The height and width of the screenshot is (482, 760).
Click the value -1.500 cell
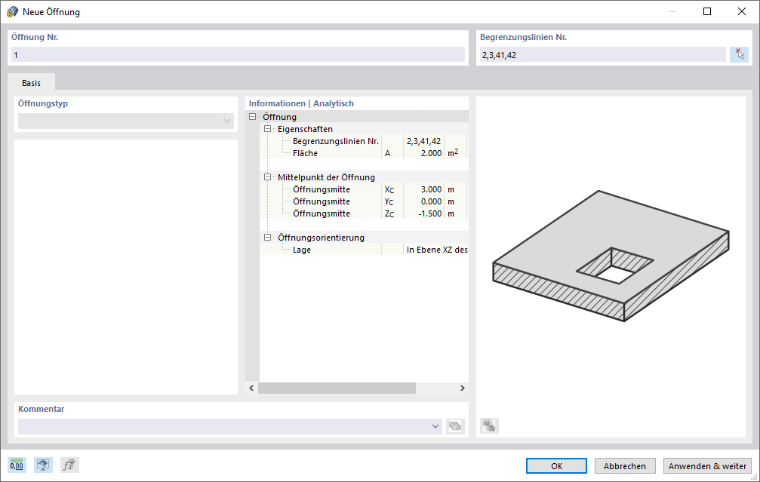point(424,214)
